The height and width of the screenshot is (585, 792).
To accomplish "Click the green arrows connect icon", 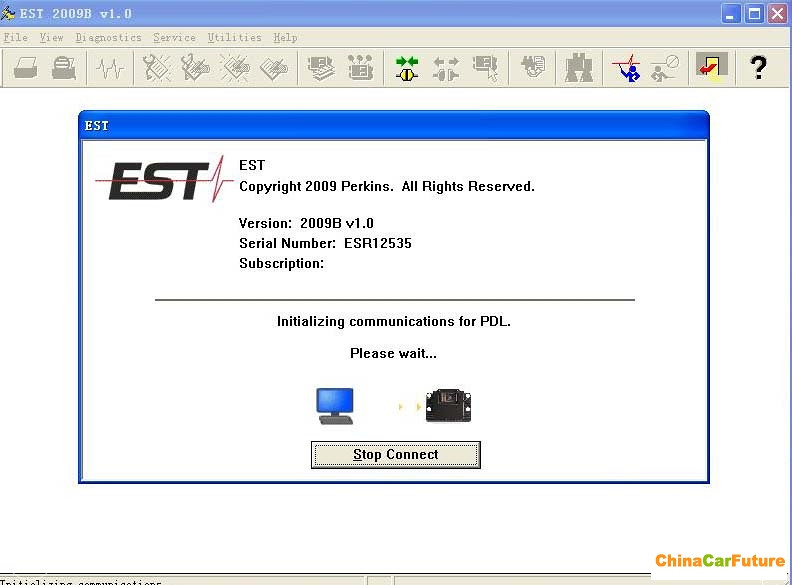I will pyautogui.click(x=406, y=68).
